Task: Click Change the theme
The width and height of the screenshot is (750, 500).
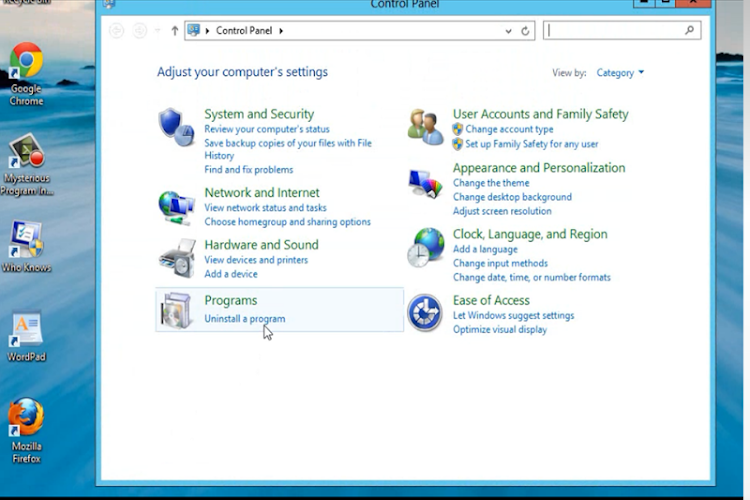Action: point(491,183)
